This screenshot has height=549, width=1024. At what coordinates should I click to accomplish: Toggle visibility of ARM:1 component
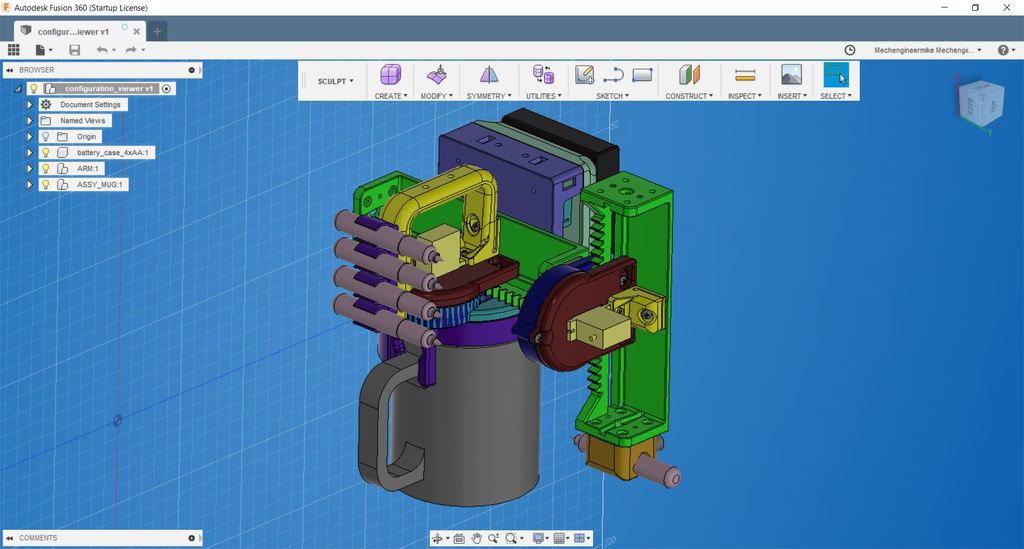pyautogui.click(x=45, y=169)
